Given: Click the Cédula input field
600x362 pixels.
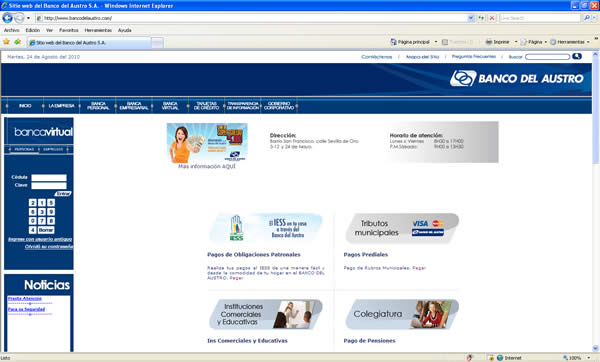Looking at the screenshot, I should click(49, 178).
